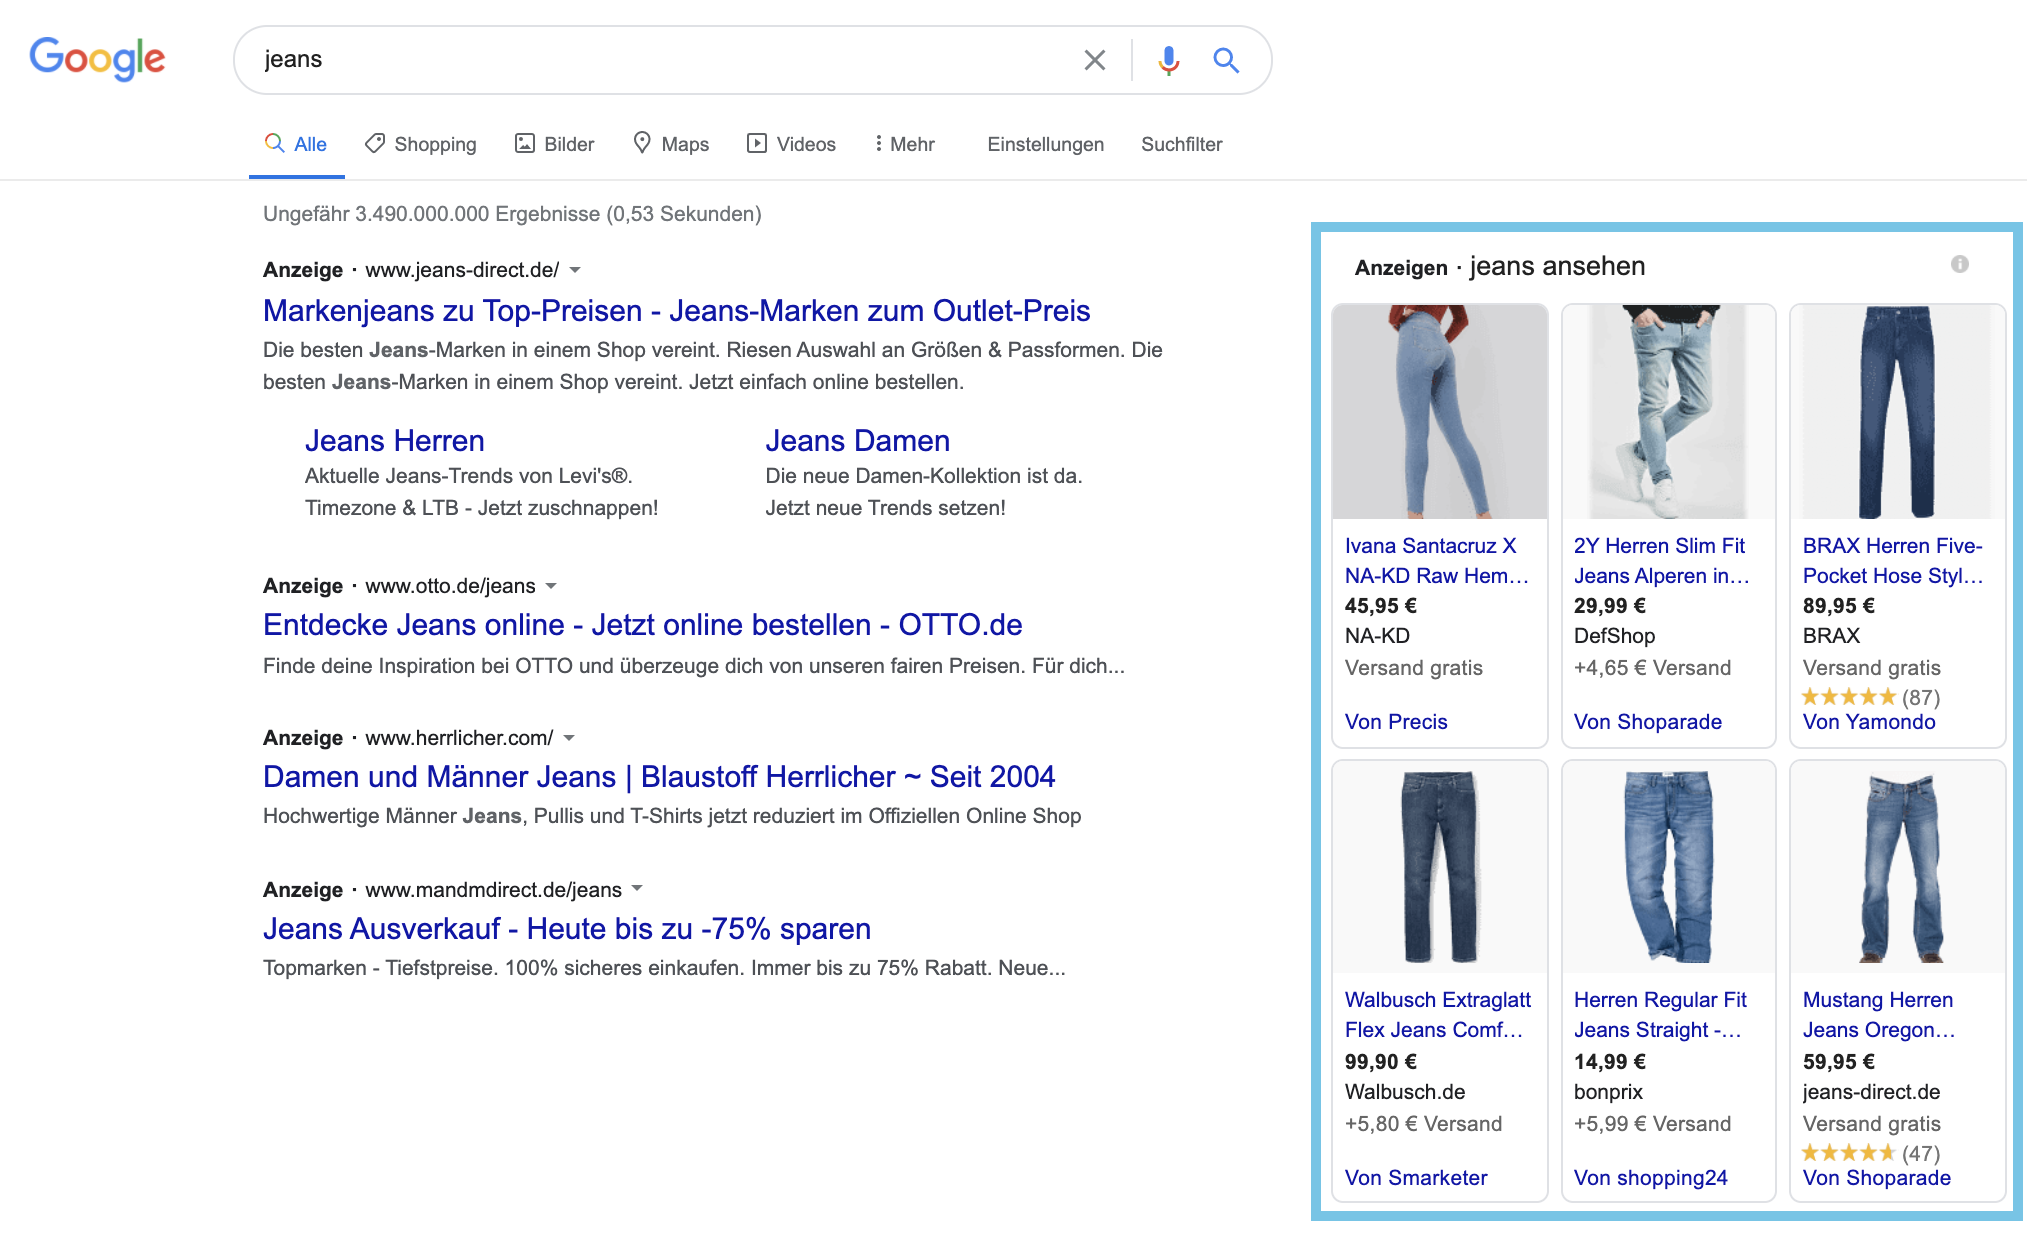Click the star rating under BRAX Herren

coord(1848,697)
